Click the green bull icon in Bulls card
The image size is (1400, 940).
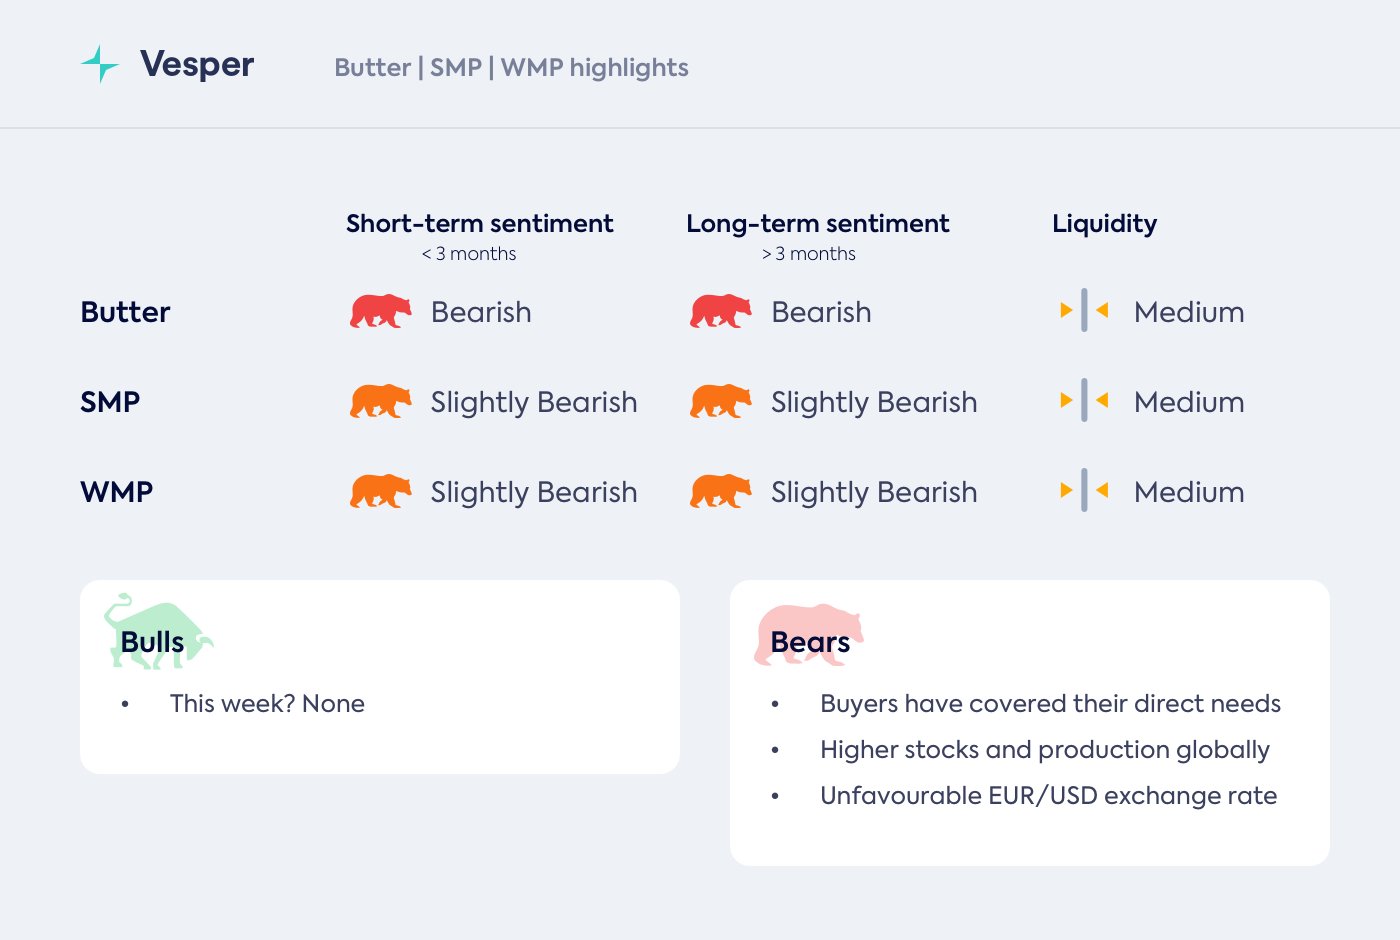point(157,631)
